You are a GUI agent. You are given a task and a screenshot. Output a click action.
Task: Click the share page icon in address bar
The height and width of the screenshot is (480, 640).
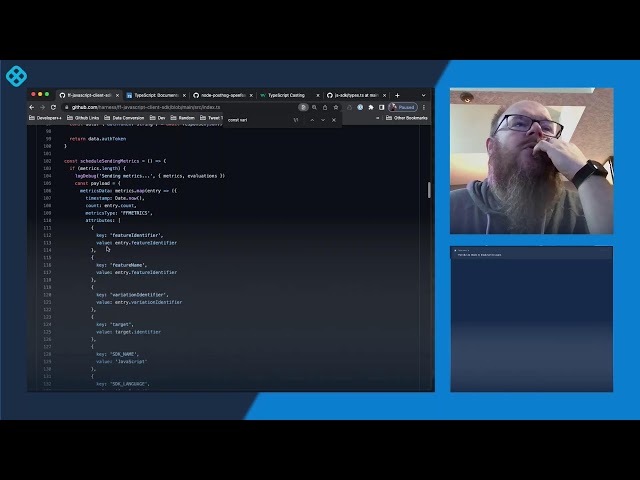[x=325, y=107]
